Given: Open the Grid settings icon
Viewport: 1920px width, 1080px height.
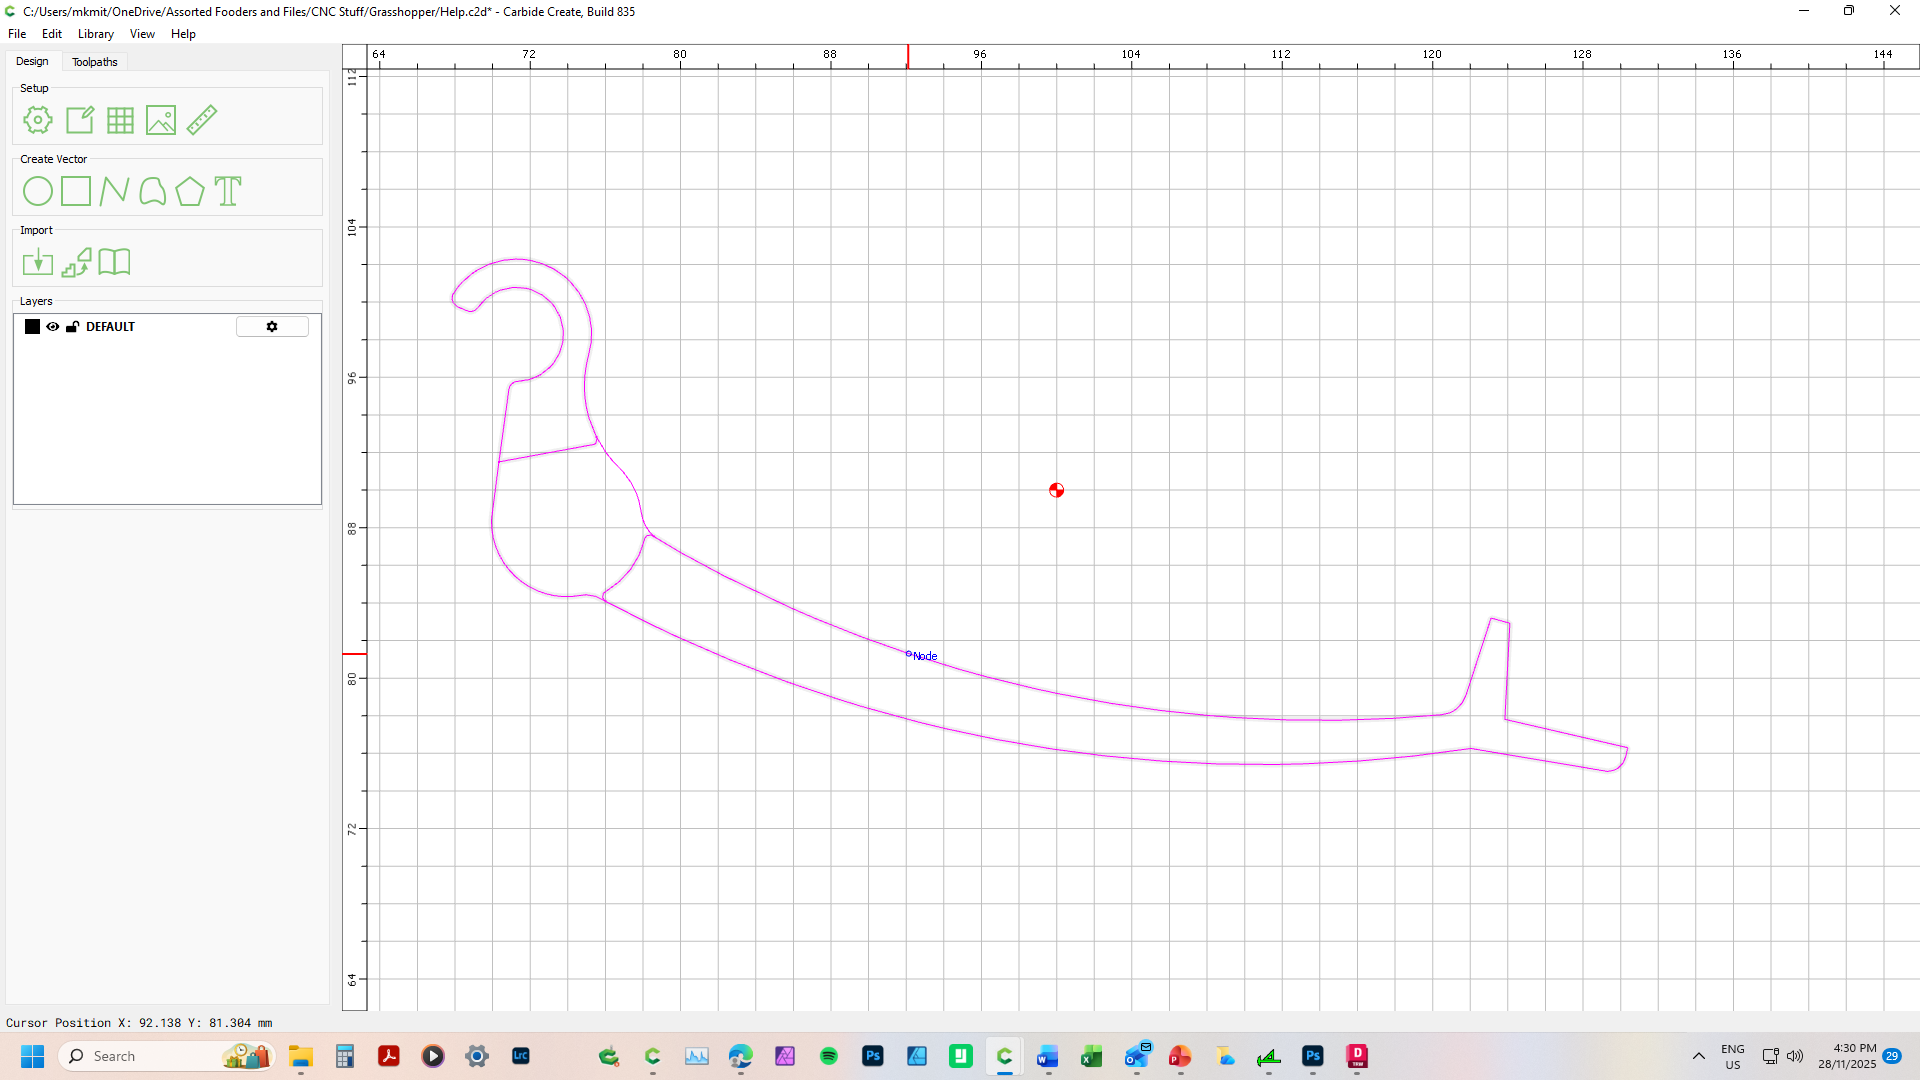Looking at the screenshot, I should click(x=120, y=120).
